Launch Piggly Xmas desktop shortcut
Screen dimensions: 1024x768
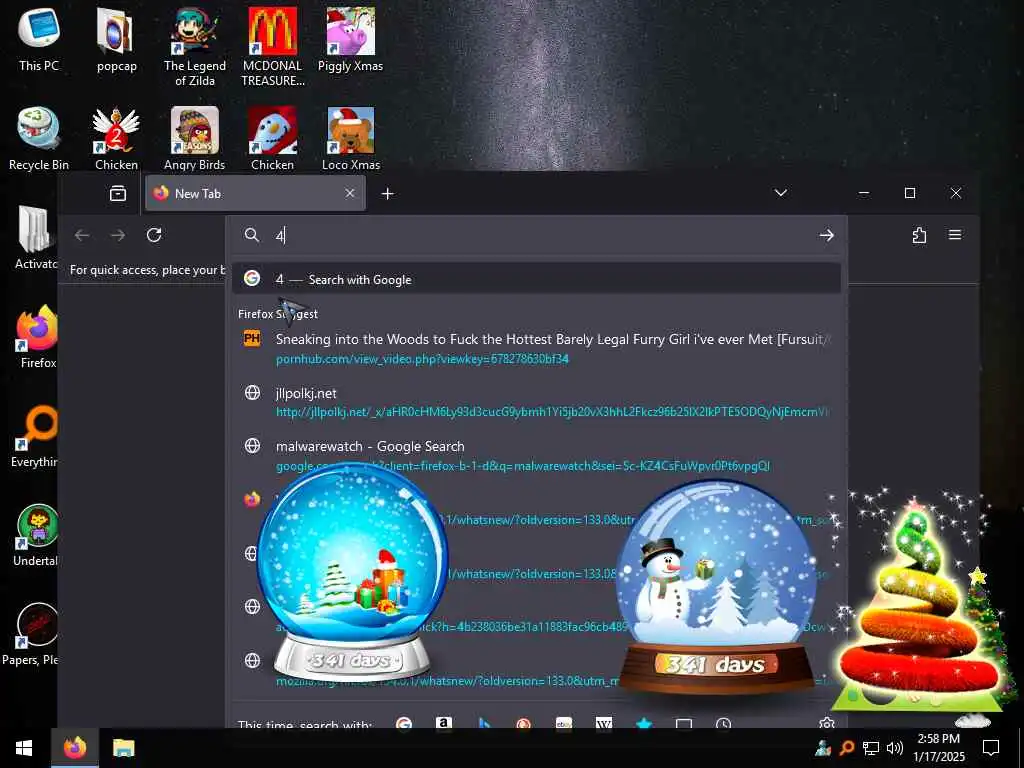point(351,38)
